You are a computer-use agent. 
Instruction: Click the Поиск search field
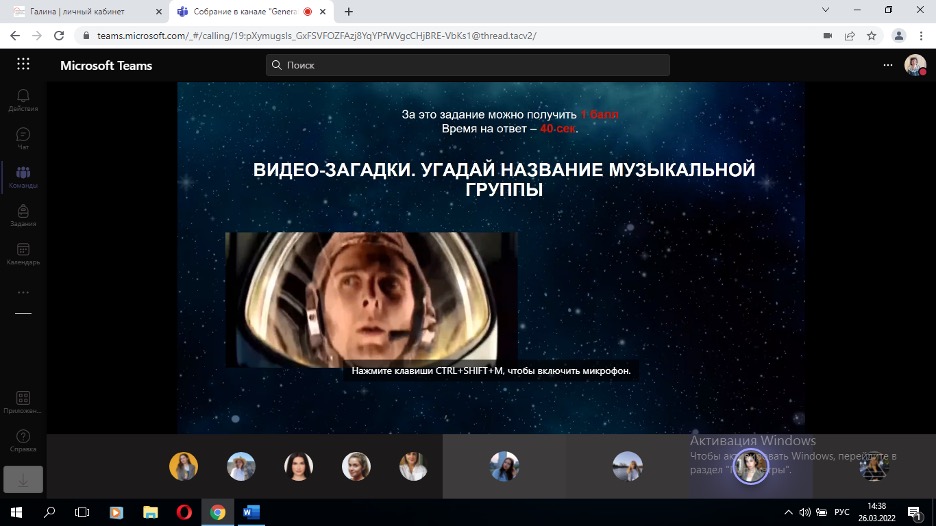[x=468, y=65]
